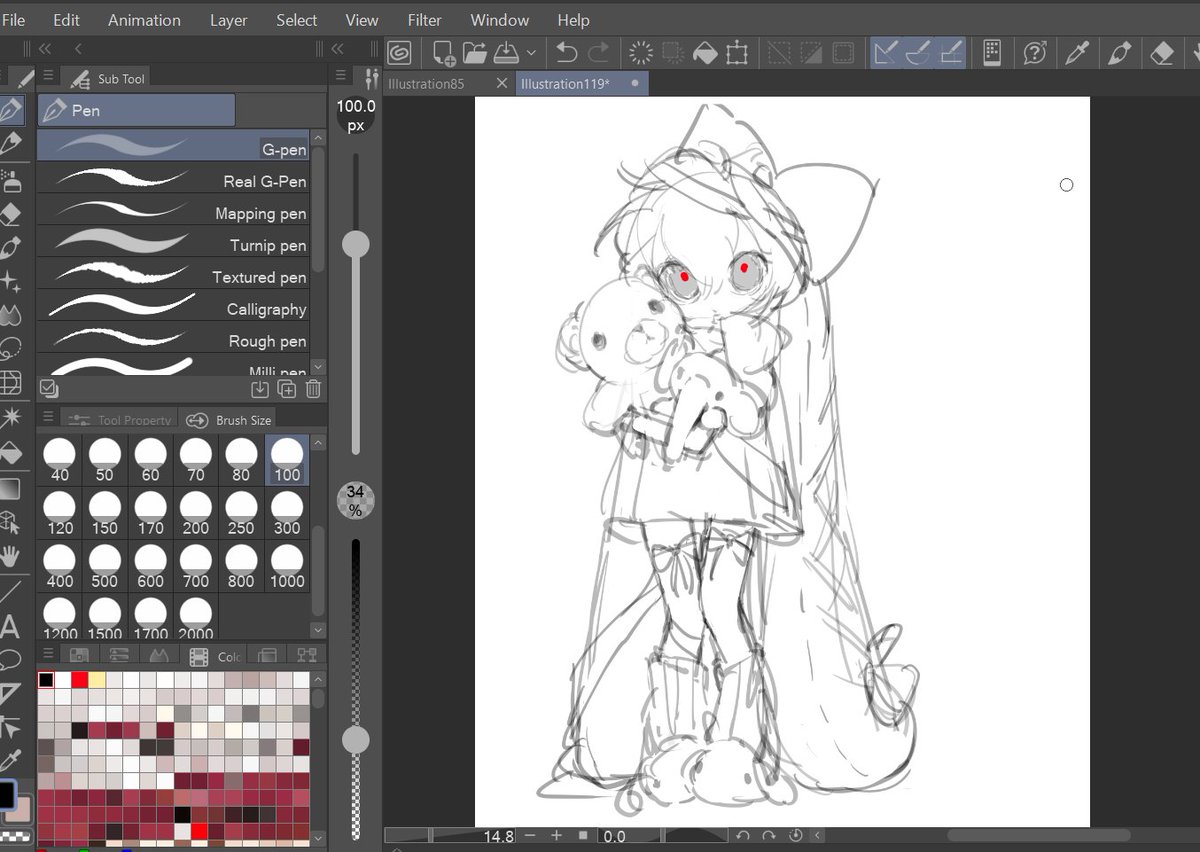Click the Deselect icon
This screenshot has height=852, width=1200.
779,52
